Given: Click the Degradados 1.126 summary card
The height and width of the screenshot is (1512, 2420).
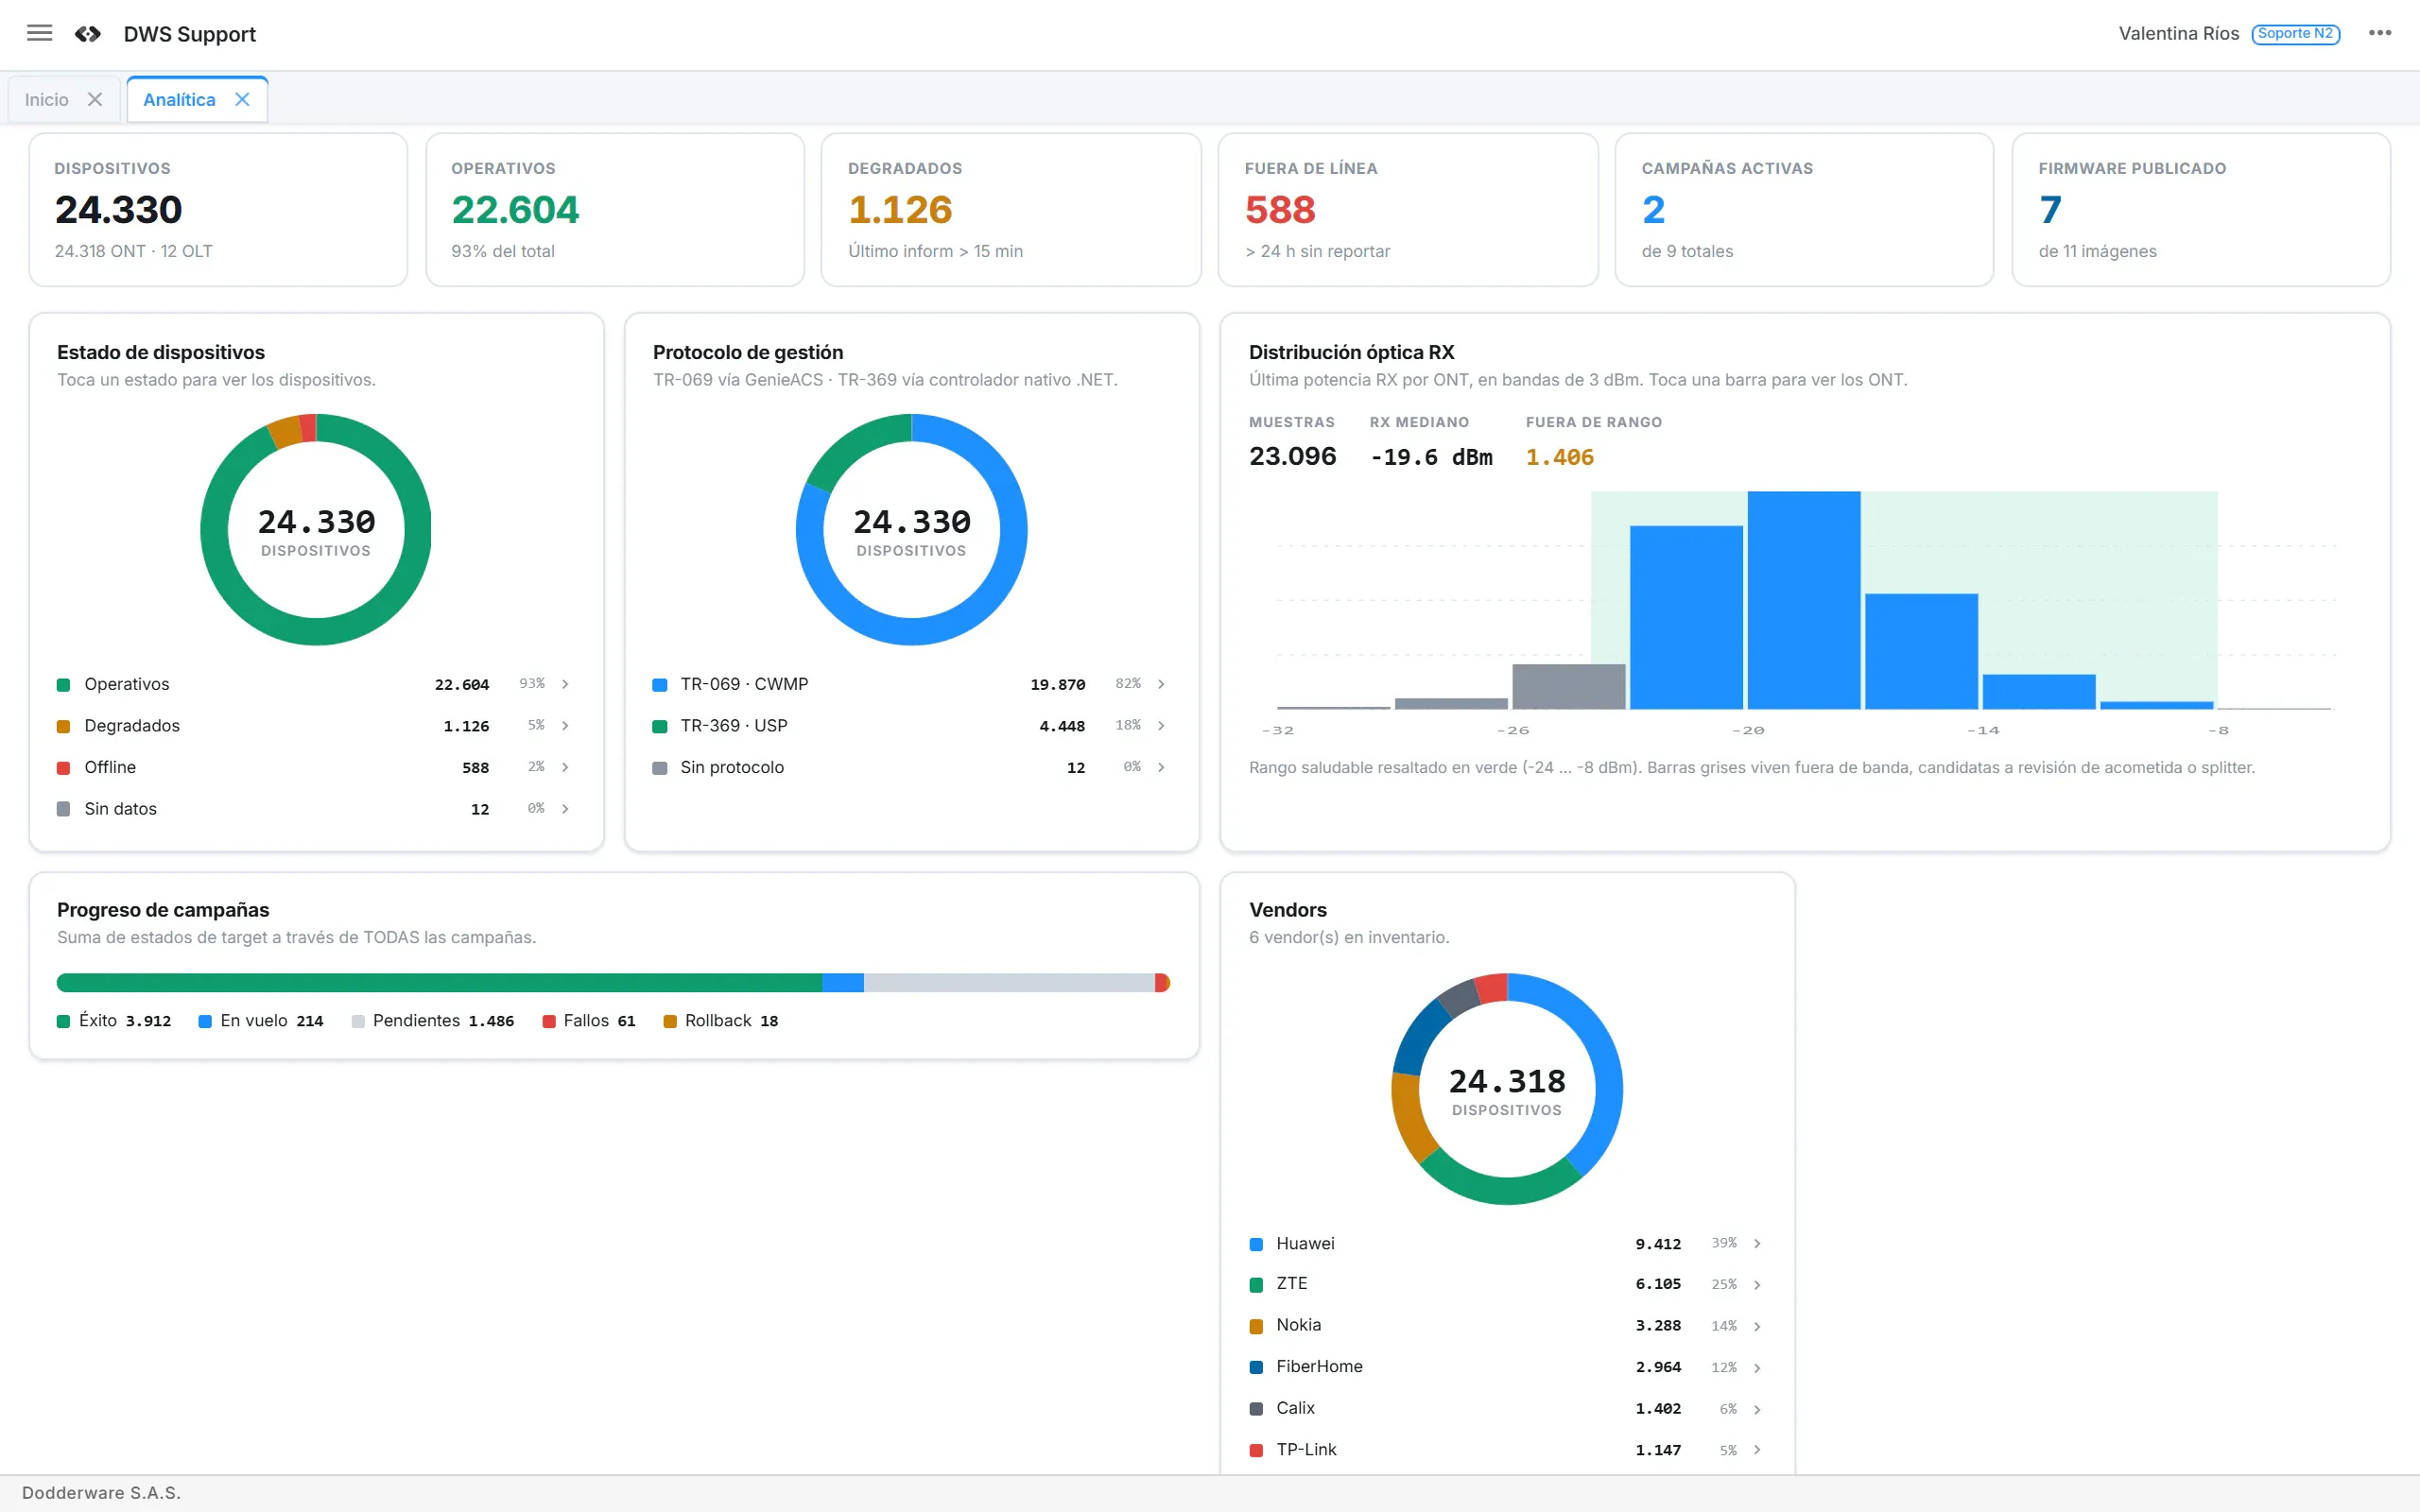Looking at the screenshot, I should point(1011,210).
